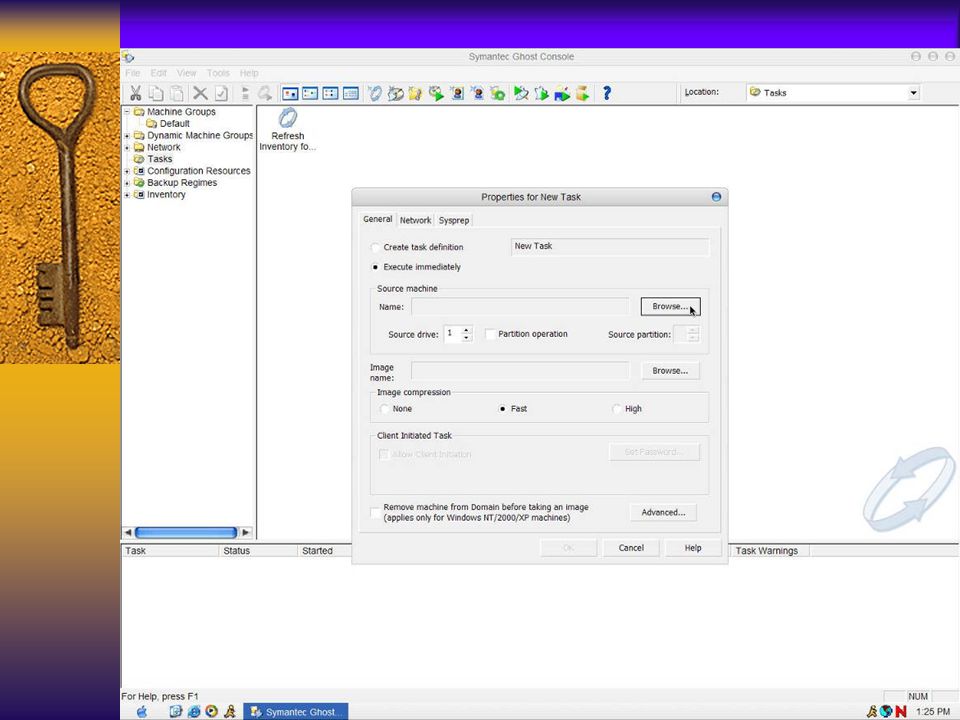Click the Default folder icon in tree
This screenshot has height=720, width=960.
pos(151,124)
